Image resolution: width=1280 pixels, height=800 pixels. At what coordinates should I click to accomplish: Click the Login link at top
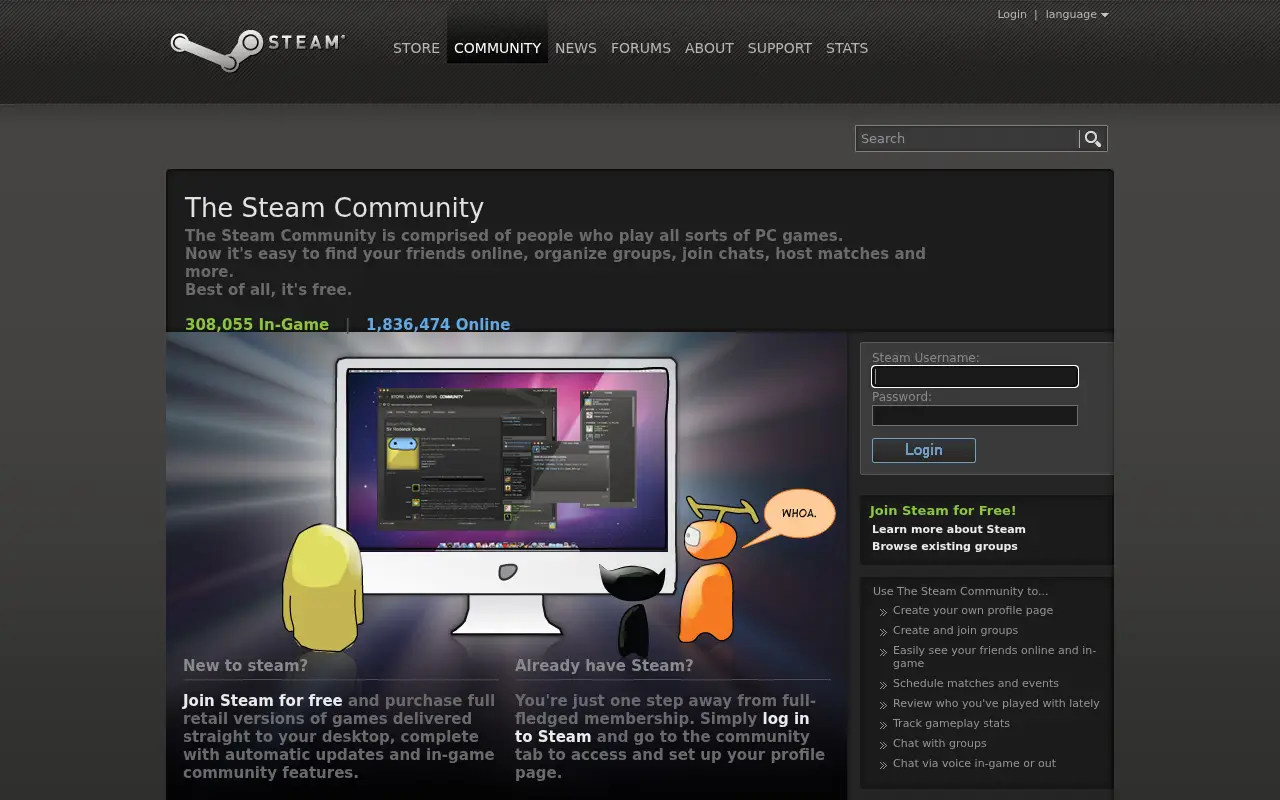click(x=1011, y=14)
